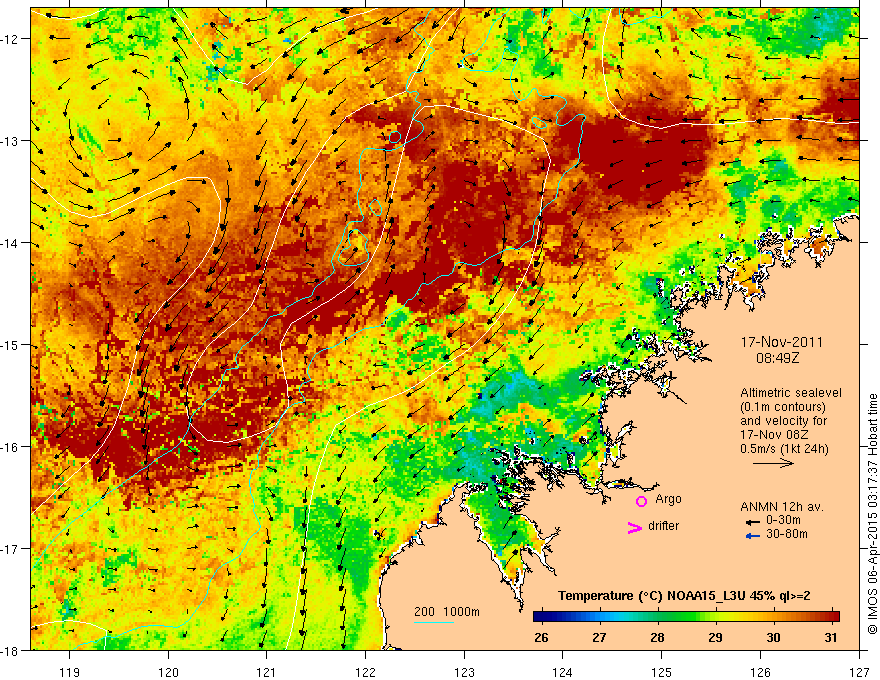Click the latitude axis label -17
The width and height of the screenshot is (880, 680).
(x=10, y=548)
